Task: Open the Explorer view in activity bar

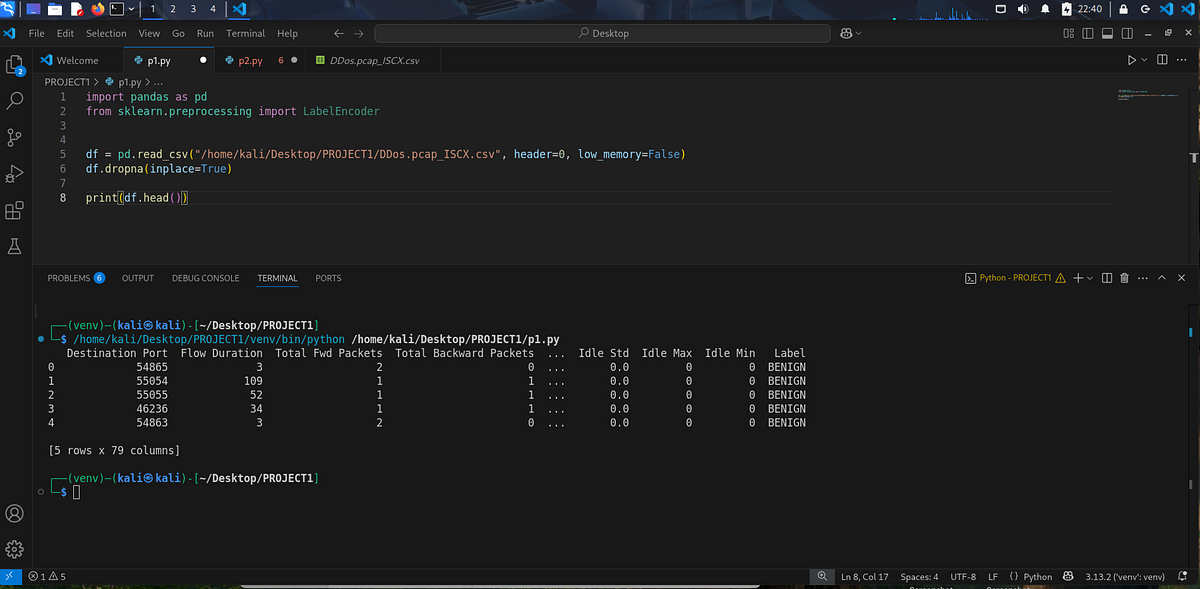Action: point(15,64)
